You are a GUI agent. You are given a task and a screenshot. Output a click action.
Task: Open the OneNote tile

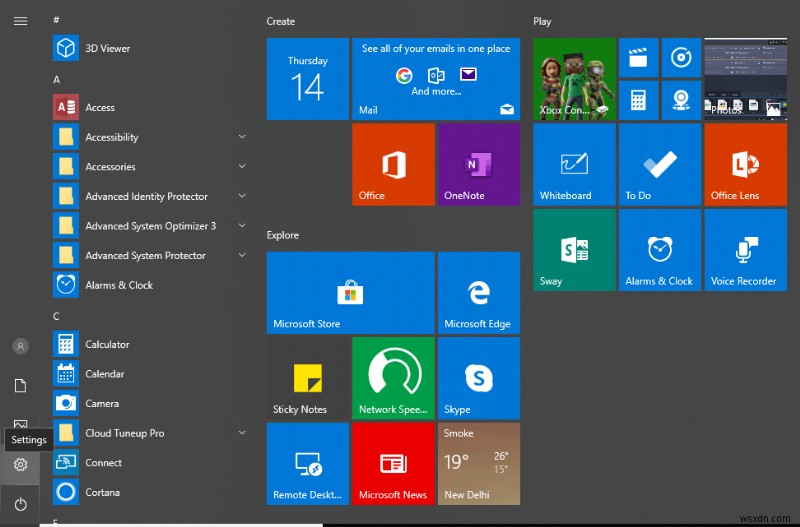point(478,164)
